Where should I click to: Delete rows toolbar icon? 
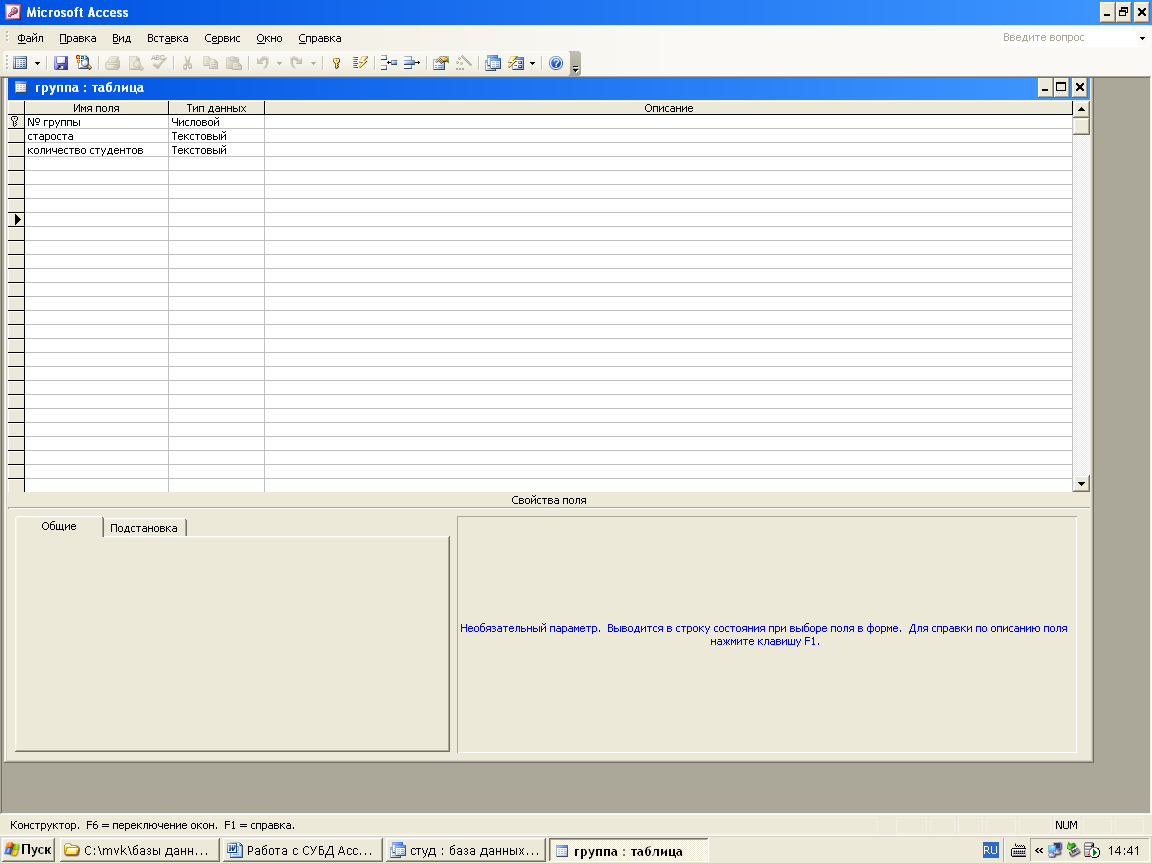[x=411, y=63]
